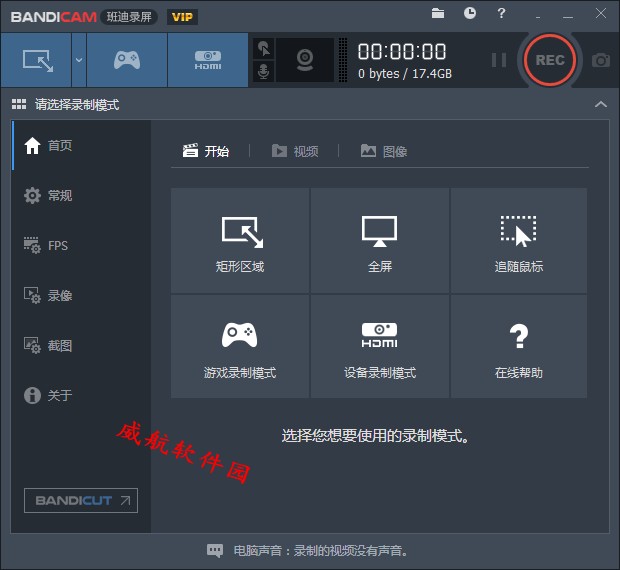Open the BANDICUT link button
The width and height of the screenshot is (620, 570).
[x=81, y=500]
